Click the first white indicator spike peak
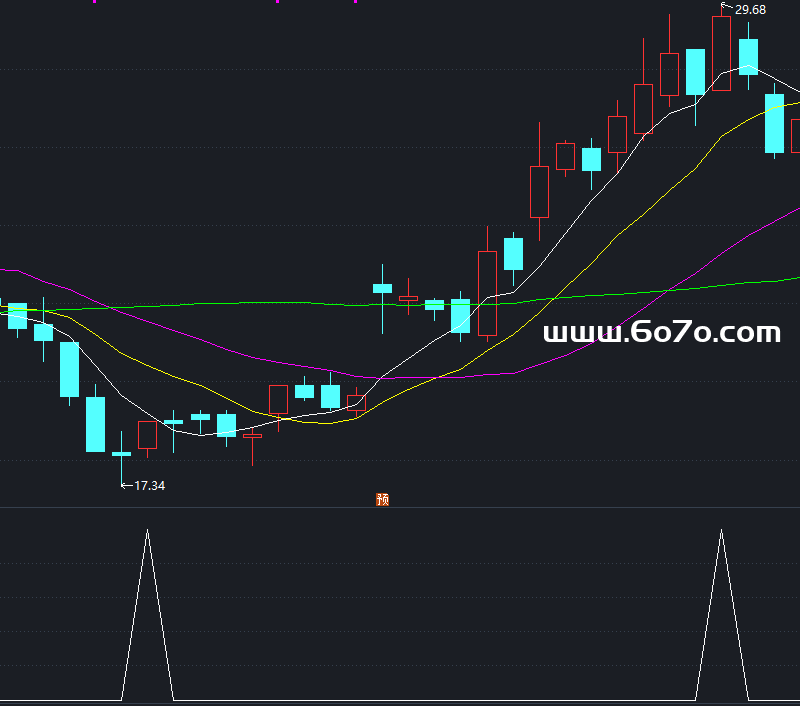This screenshot has width=800, height=706. point(147,531)
